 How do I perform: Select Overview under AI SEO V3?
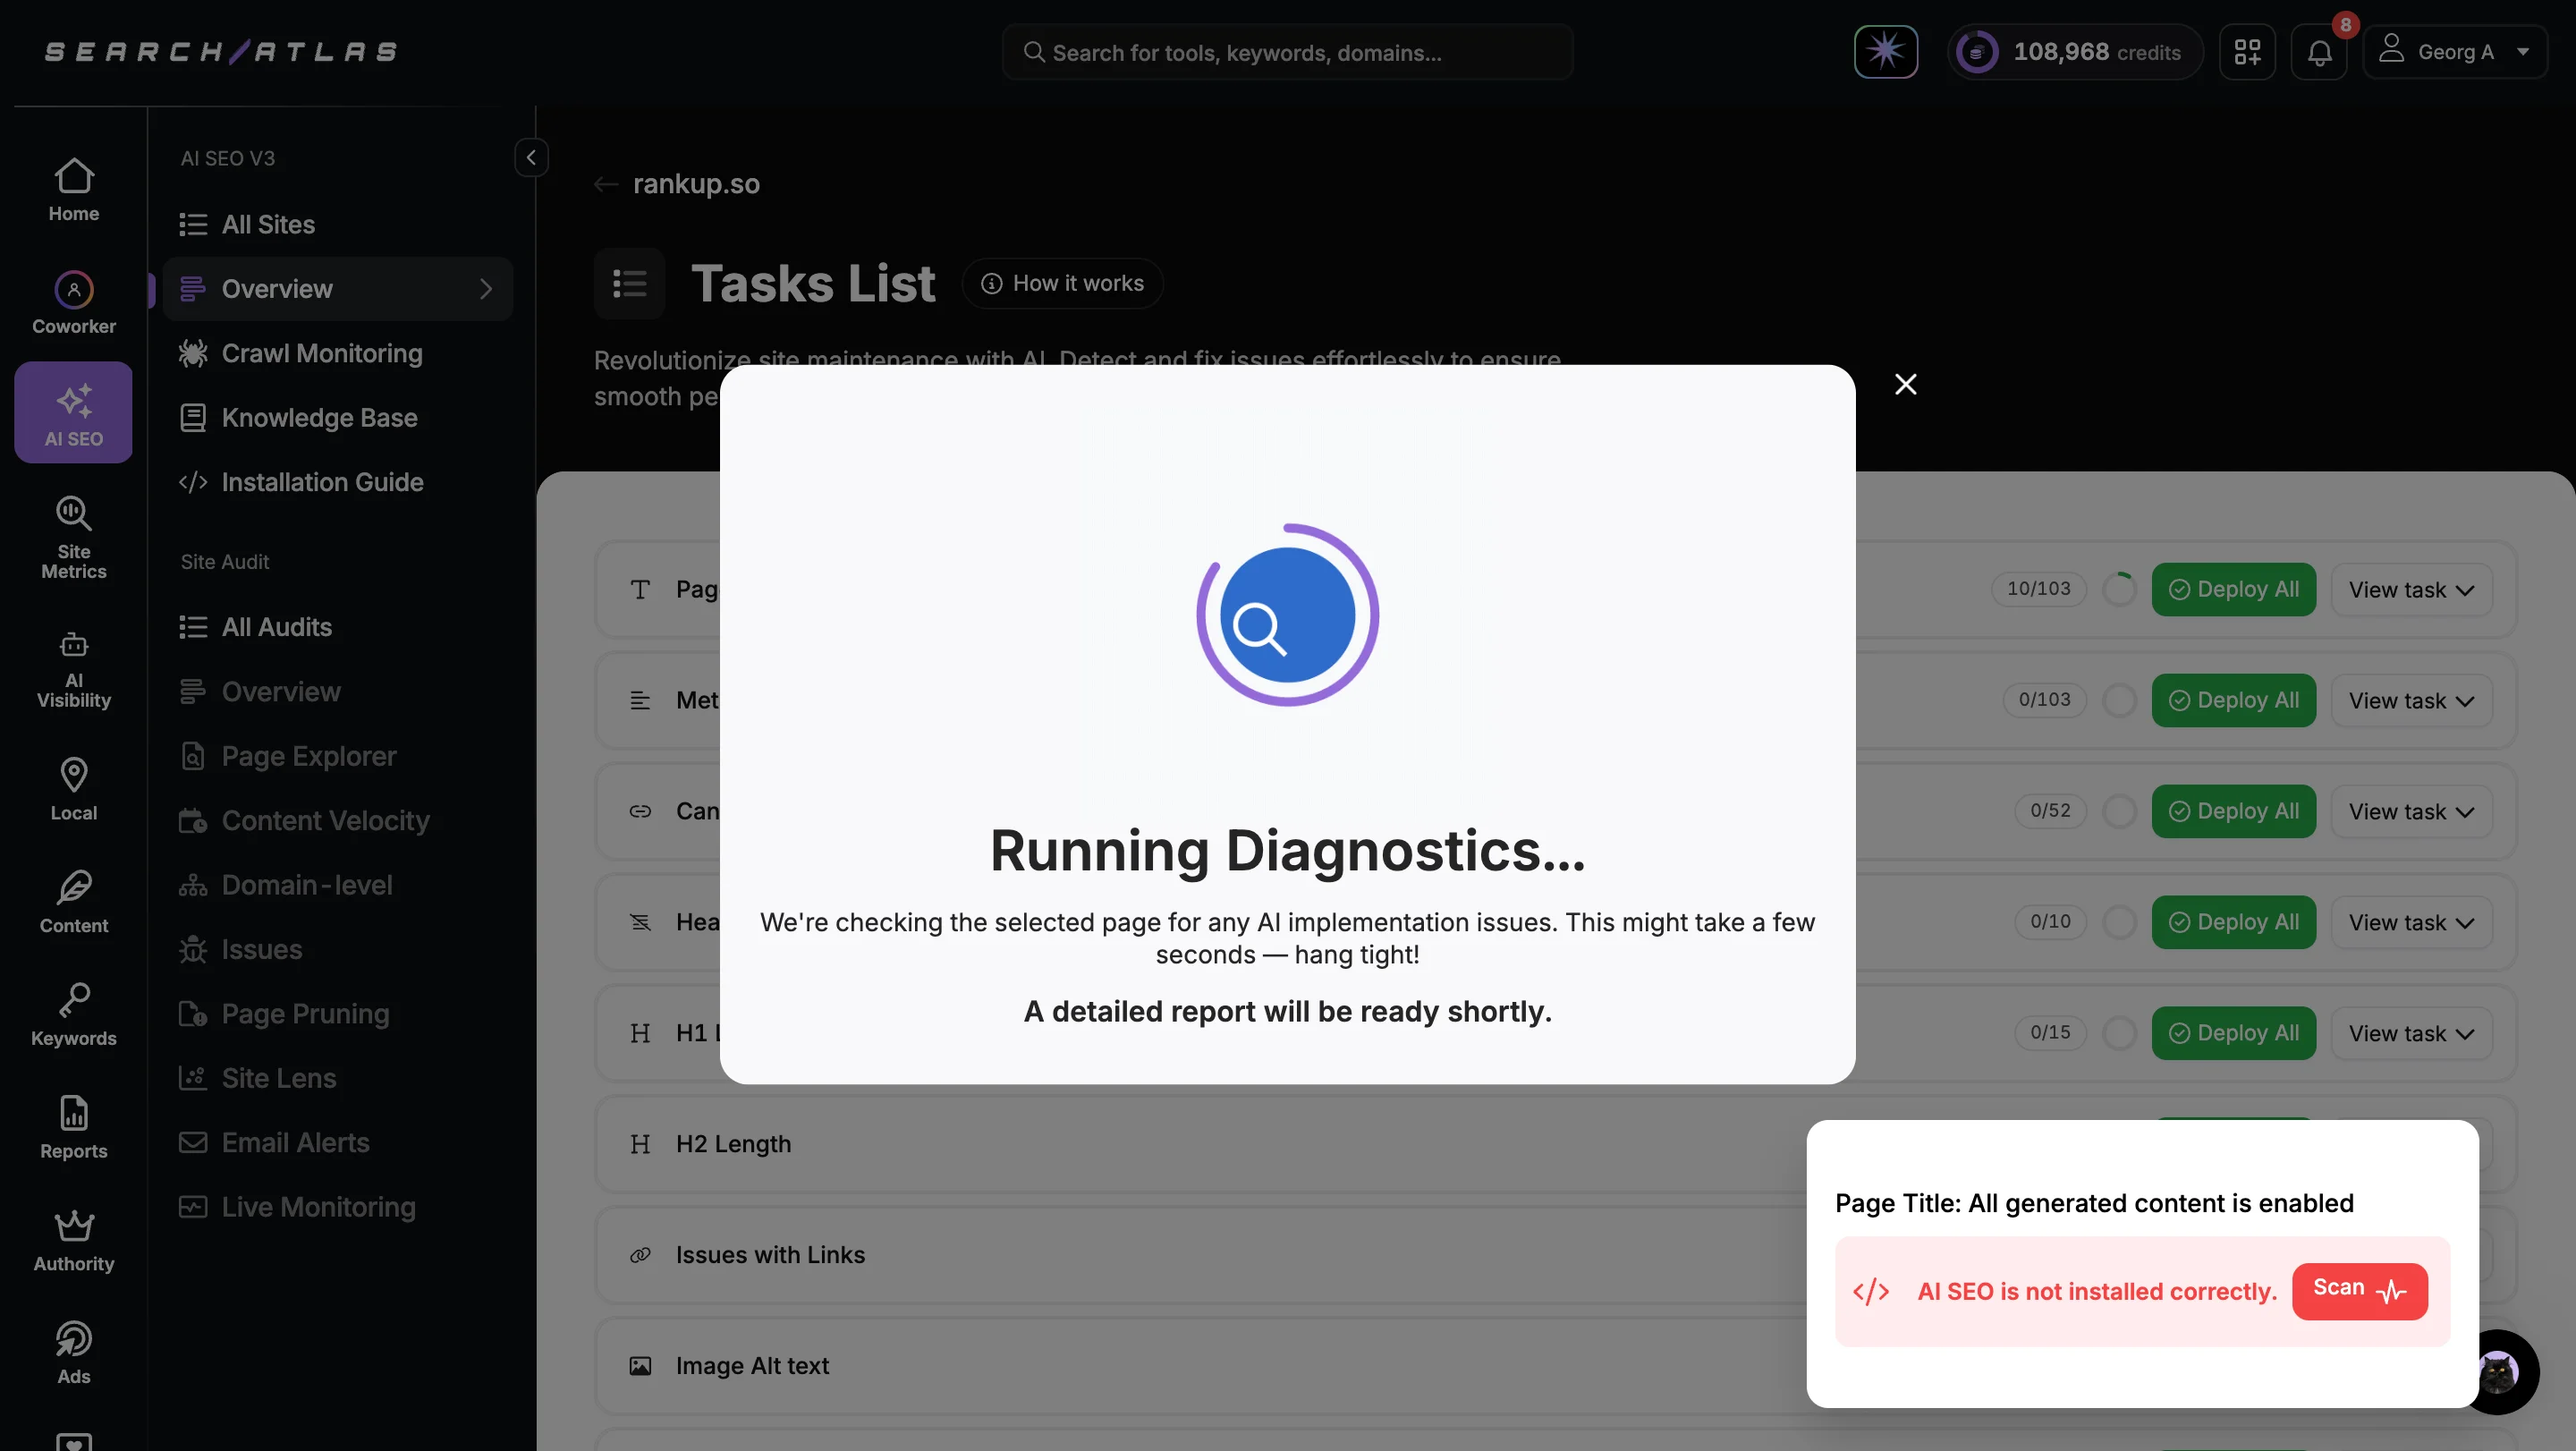(x=337, y=288)
